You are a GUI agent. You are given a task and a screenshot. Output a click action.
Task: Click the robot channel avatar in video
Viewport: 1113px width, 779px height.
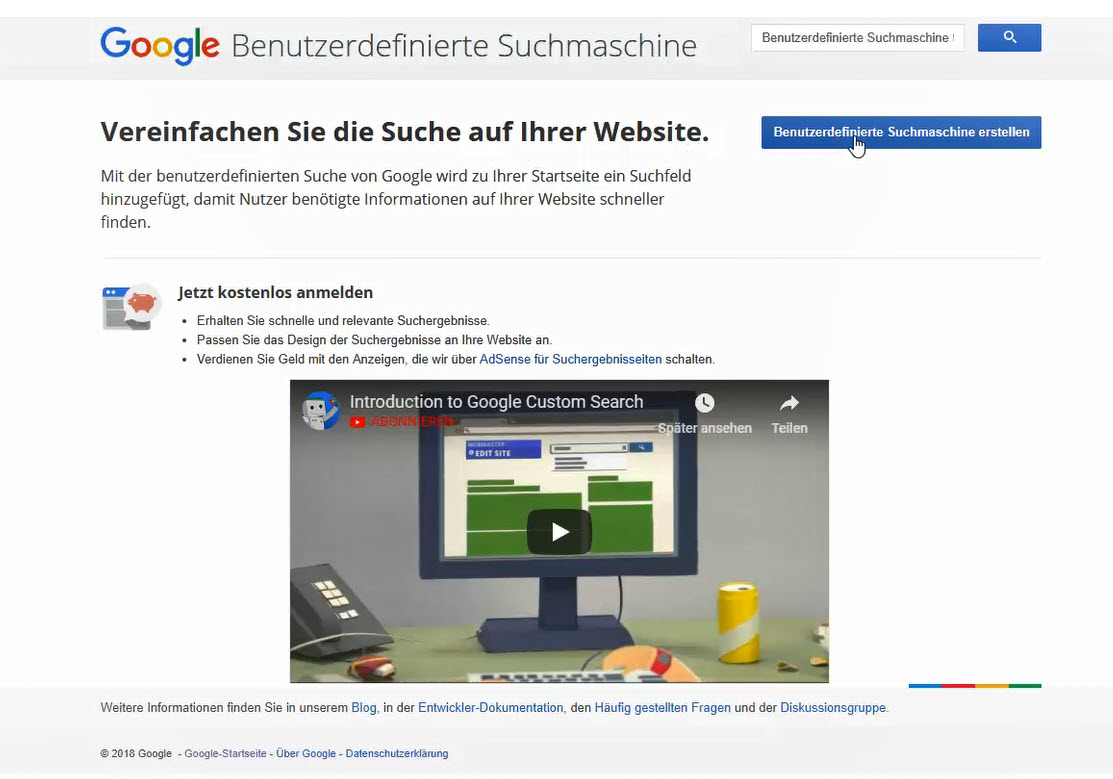(320, 410)
